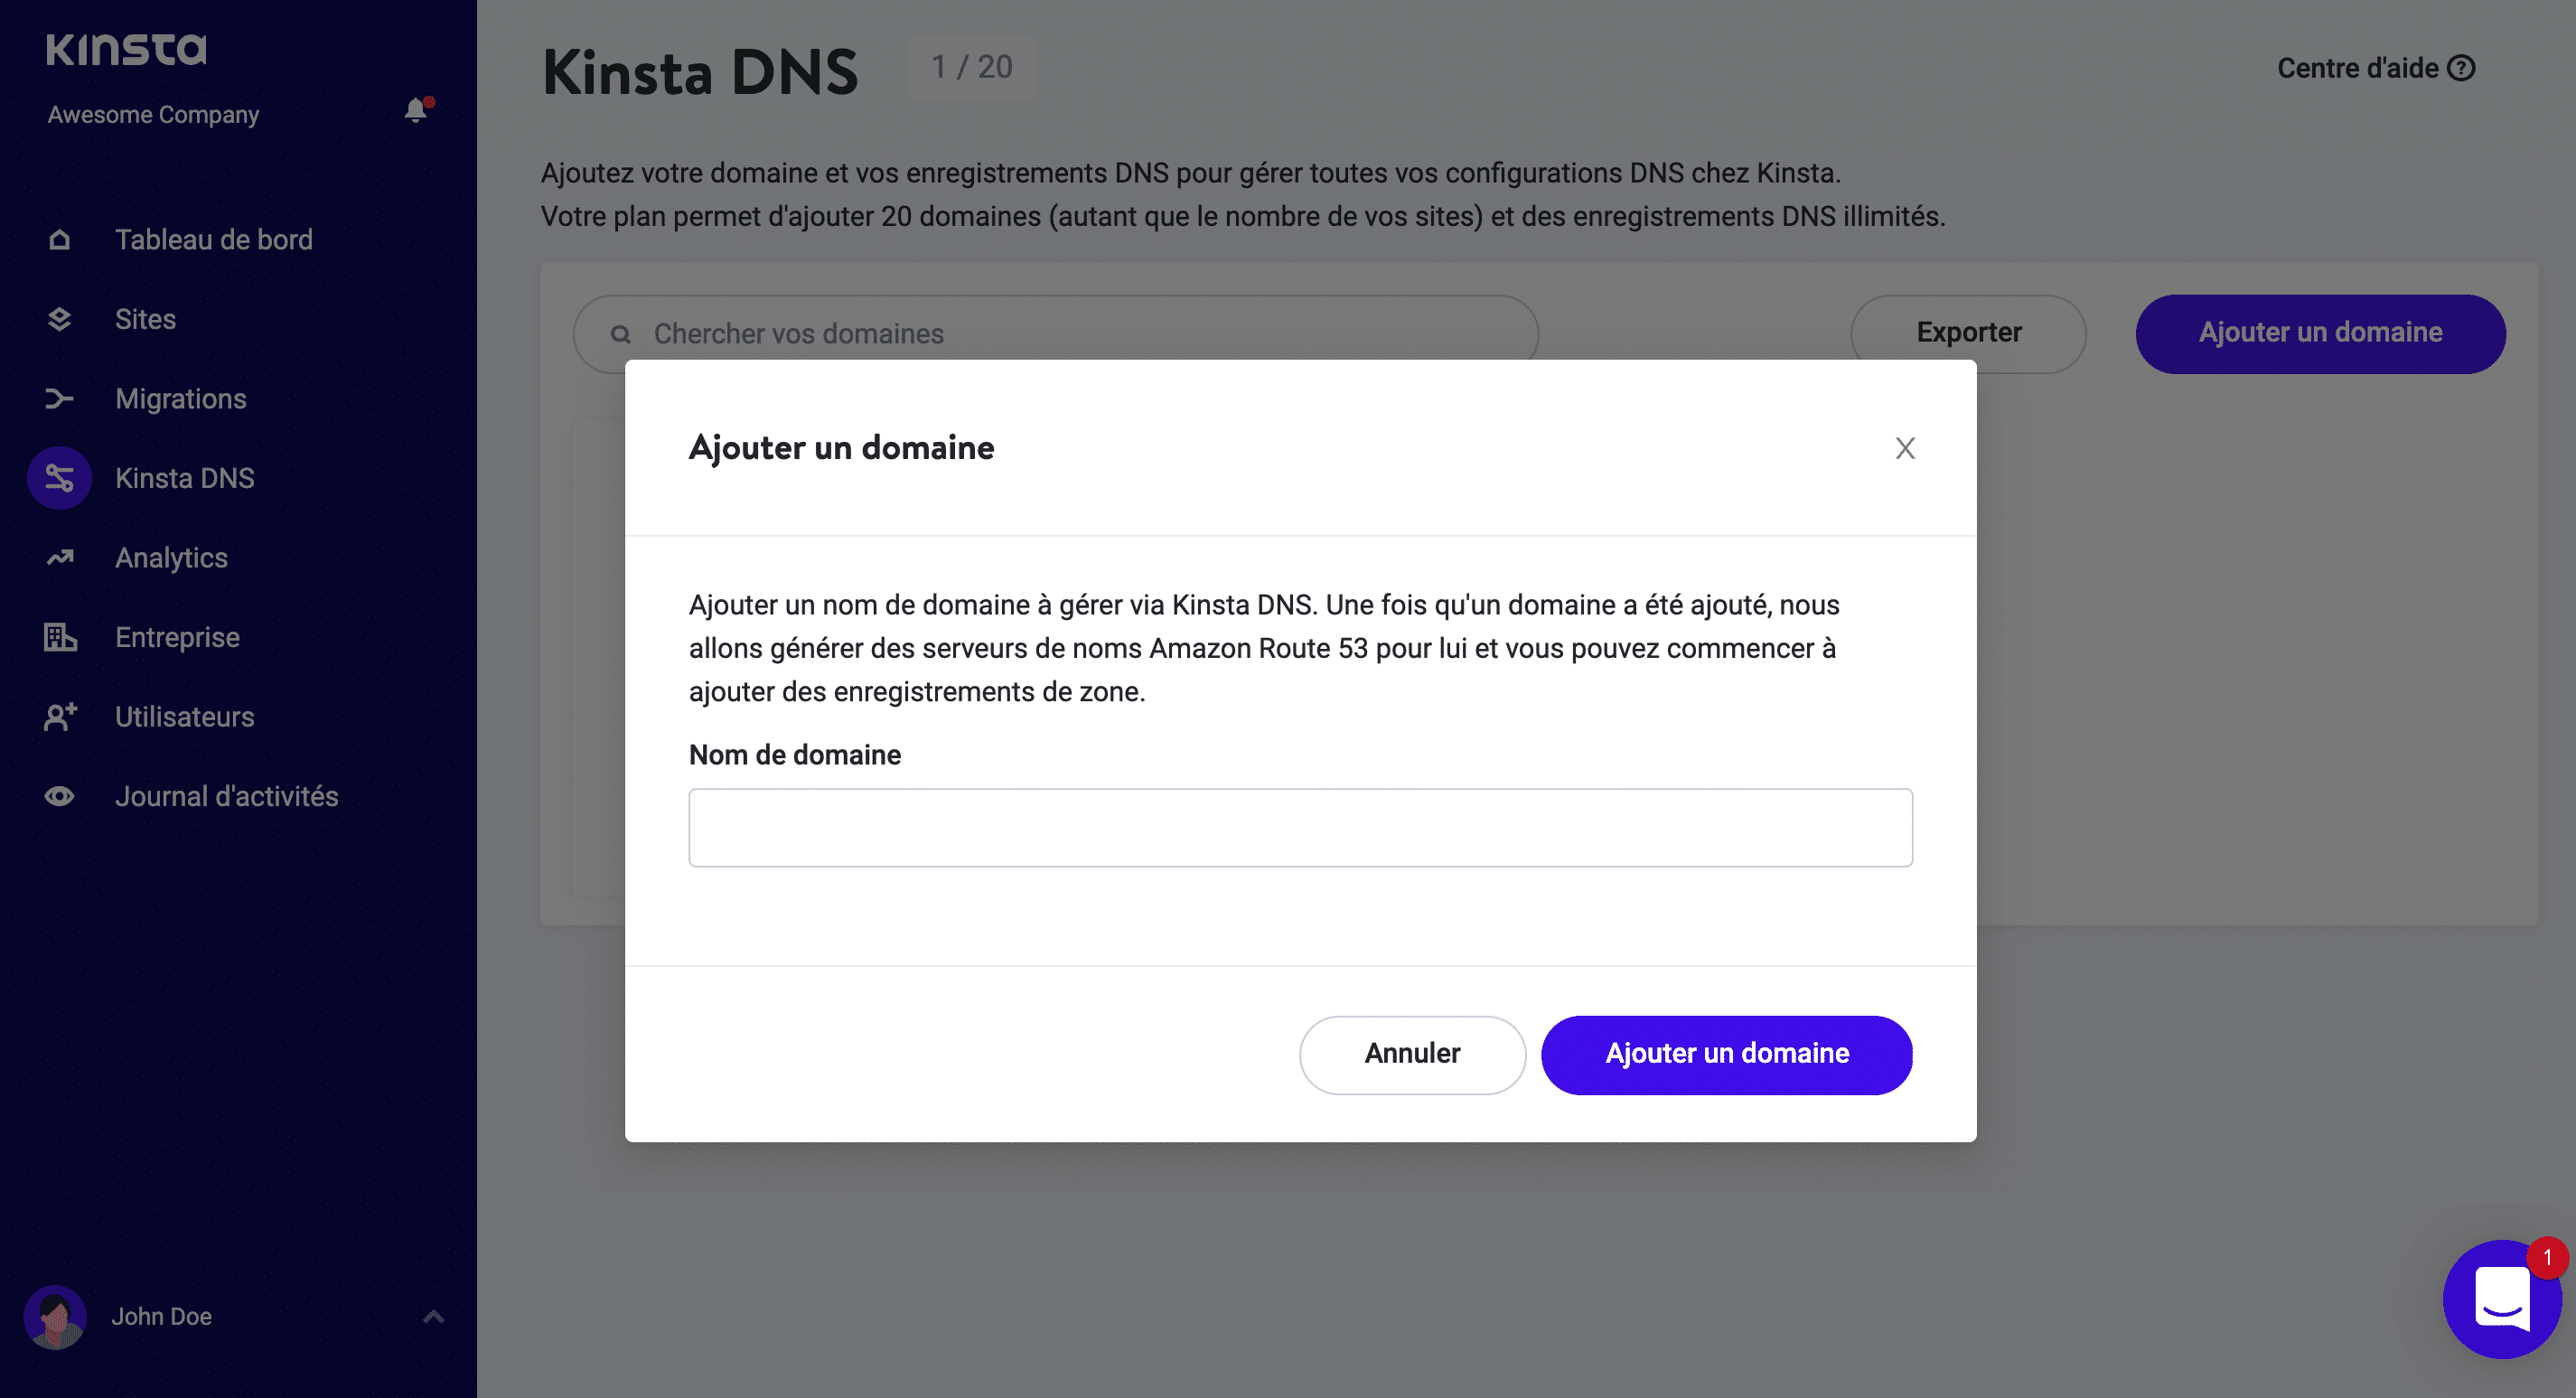Click the Annuler button

click(1411, 1054)
